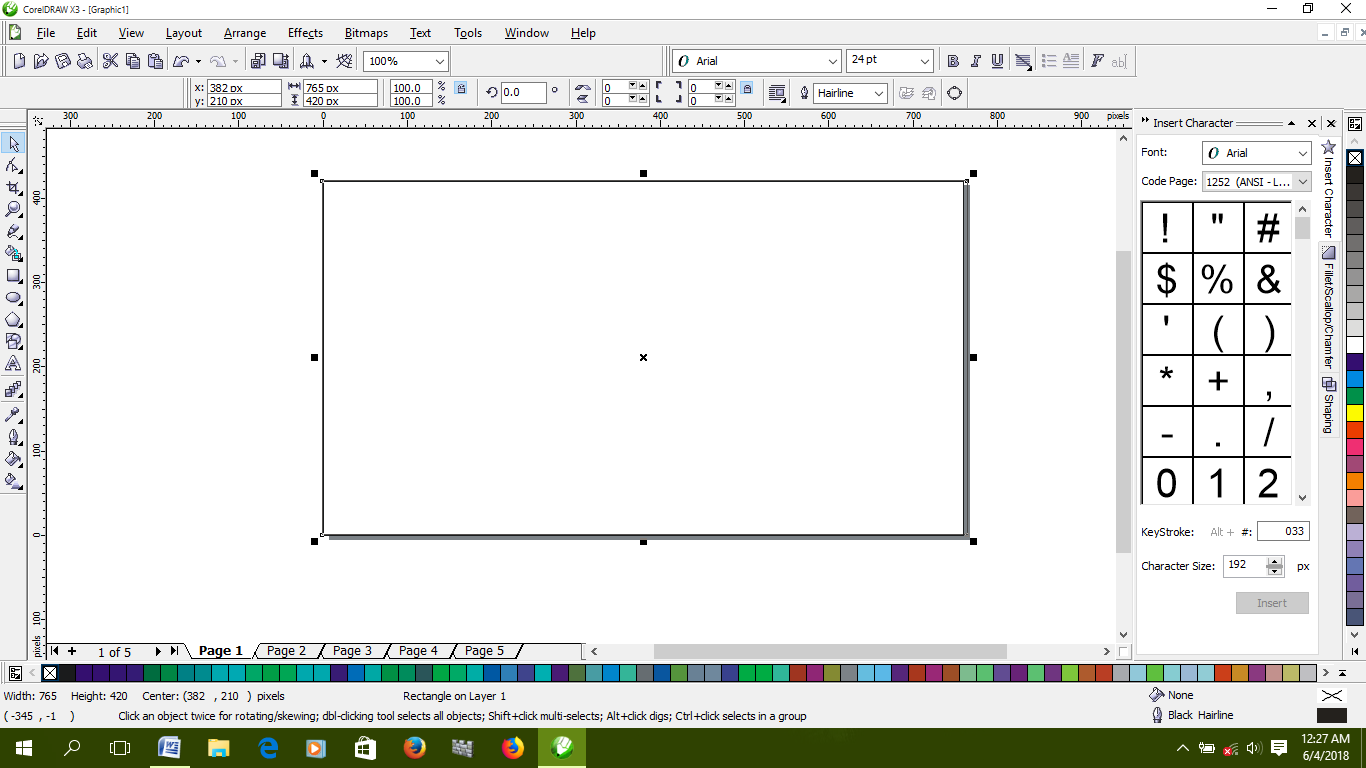Image resolution: width=1366 pixels, height=768 pixels.
Task: Open the outline width Hairline dropdown
Action: click(878, 93)
